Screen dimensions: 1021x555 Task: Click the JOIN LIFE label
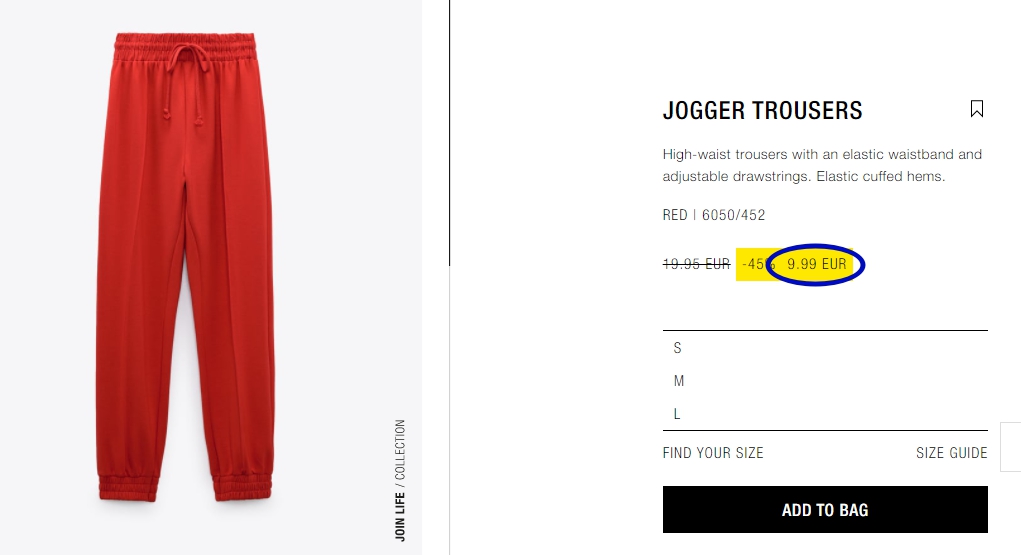point(400,517)
